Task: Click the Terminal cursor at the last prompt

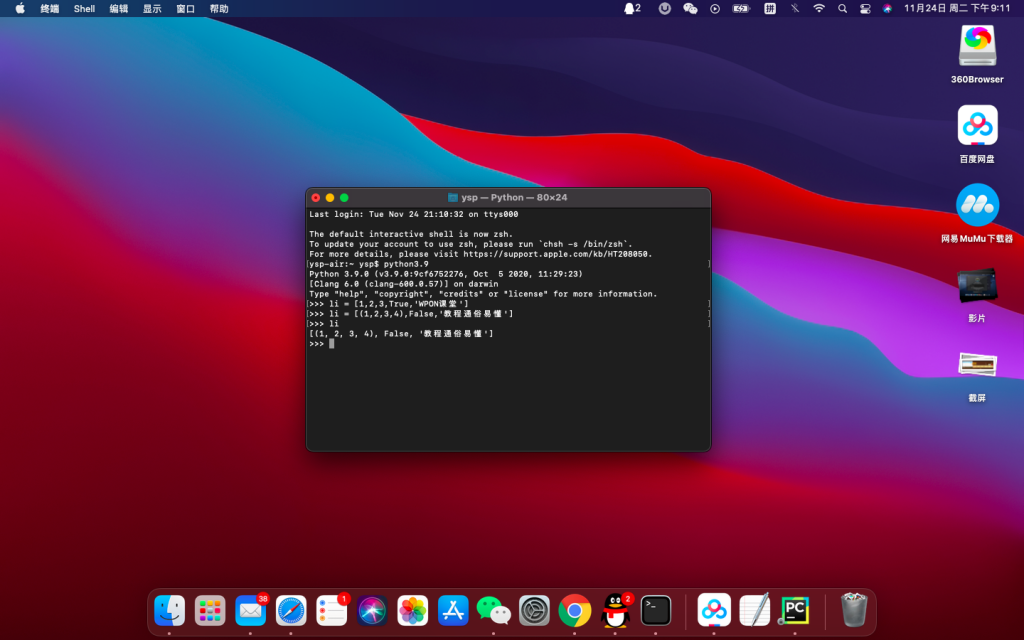Action: (332, 344)
